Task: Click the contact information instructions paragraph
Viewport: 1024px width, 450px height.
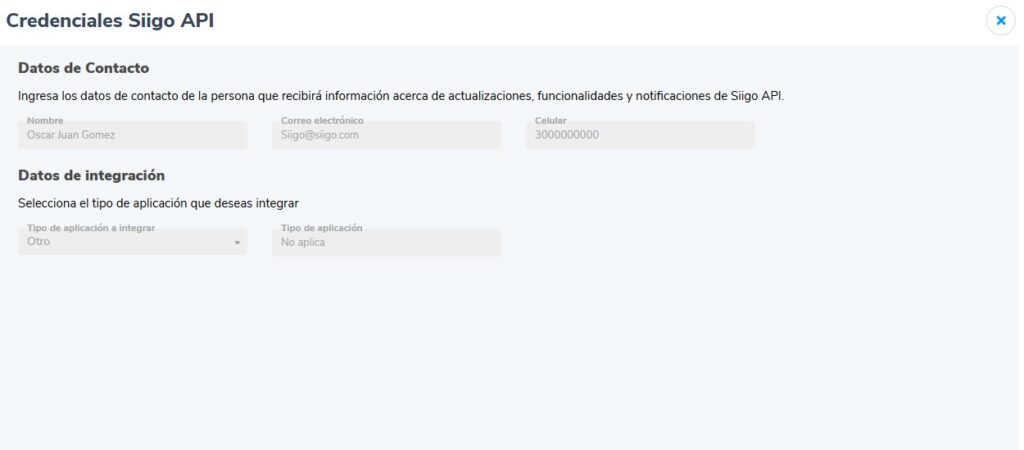Action: point(400,97)
